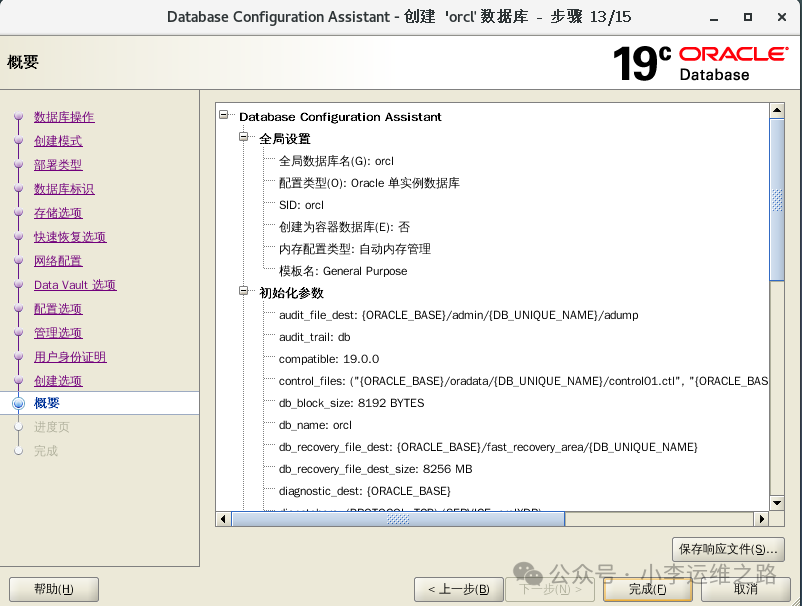The height and width of the screenshot is (606, 802).
Task: Go to the 创建模式 step
Action: coord(58,141)
